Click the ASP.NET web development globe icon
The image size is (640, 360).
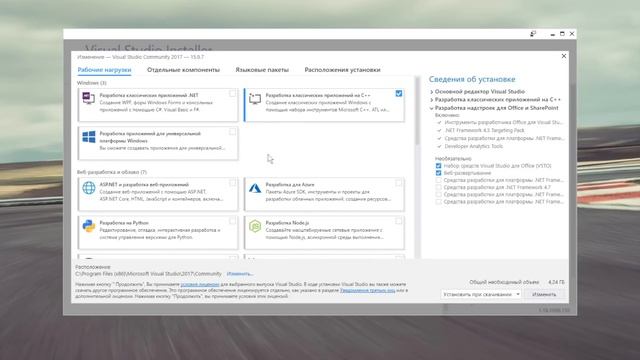point(89,187)
